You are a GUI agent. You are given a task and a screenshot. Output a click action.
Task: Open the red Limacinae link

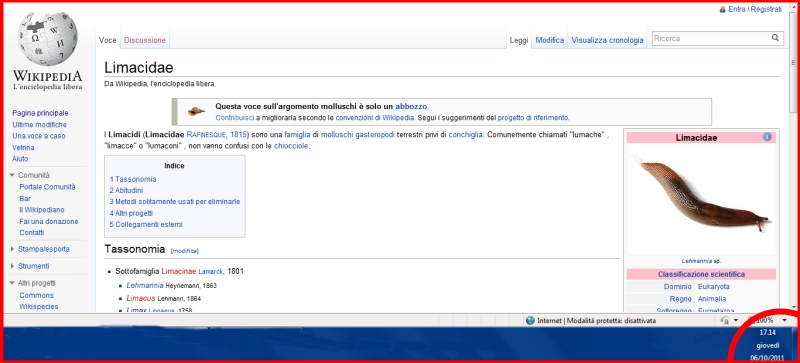[179, 271]
